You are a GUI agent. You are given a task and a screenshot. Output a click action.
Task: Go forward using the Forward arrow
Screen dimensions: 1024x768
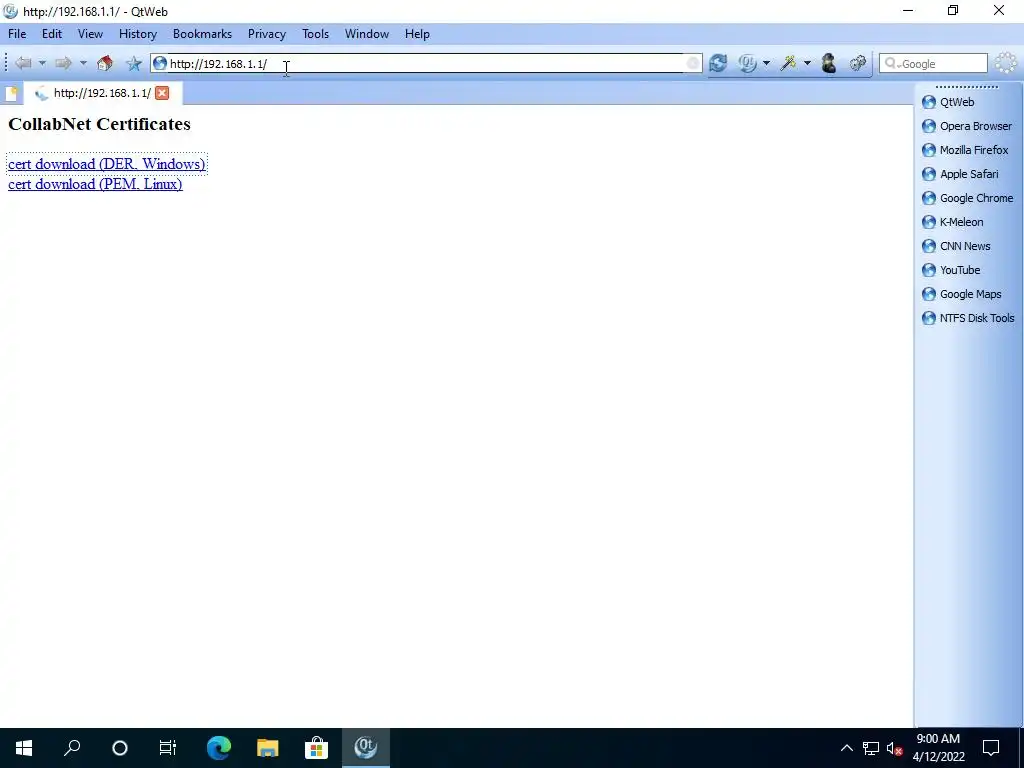(x=63, y=63)
